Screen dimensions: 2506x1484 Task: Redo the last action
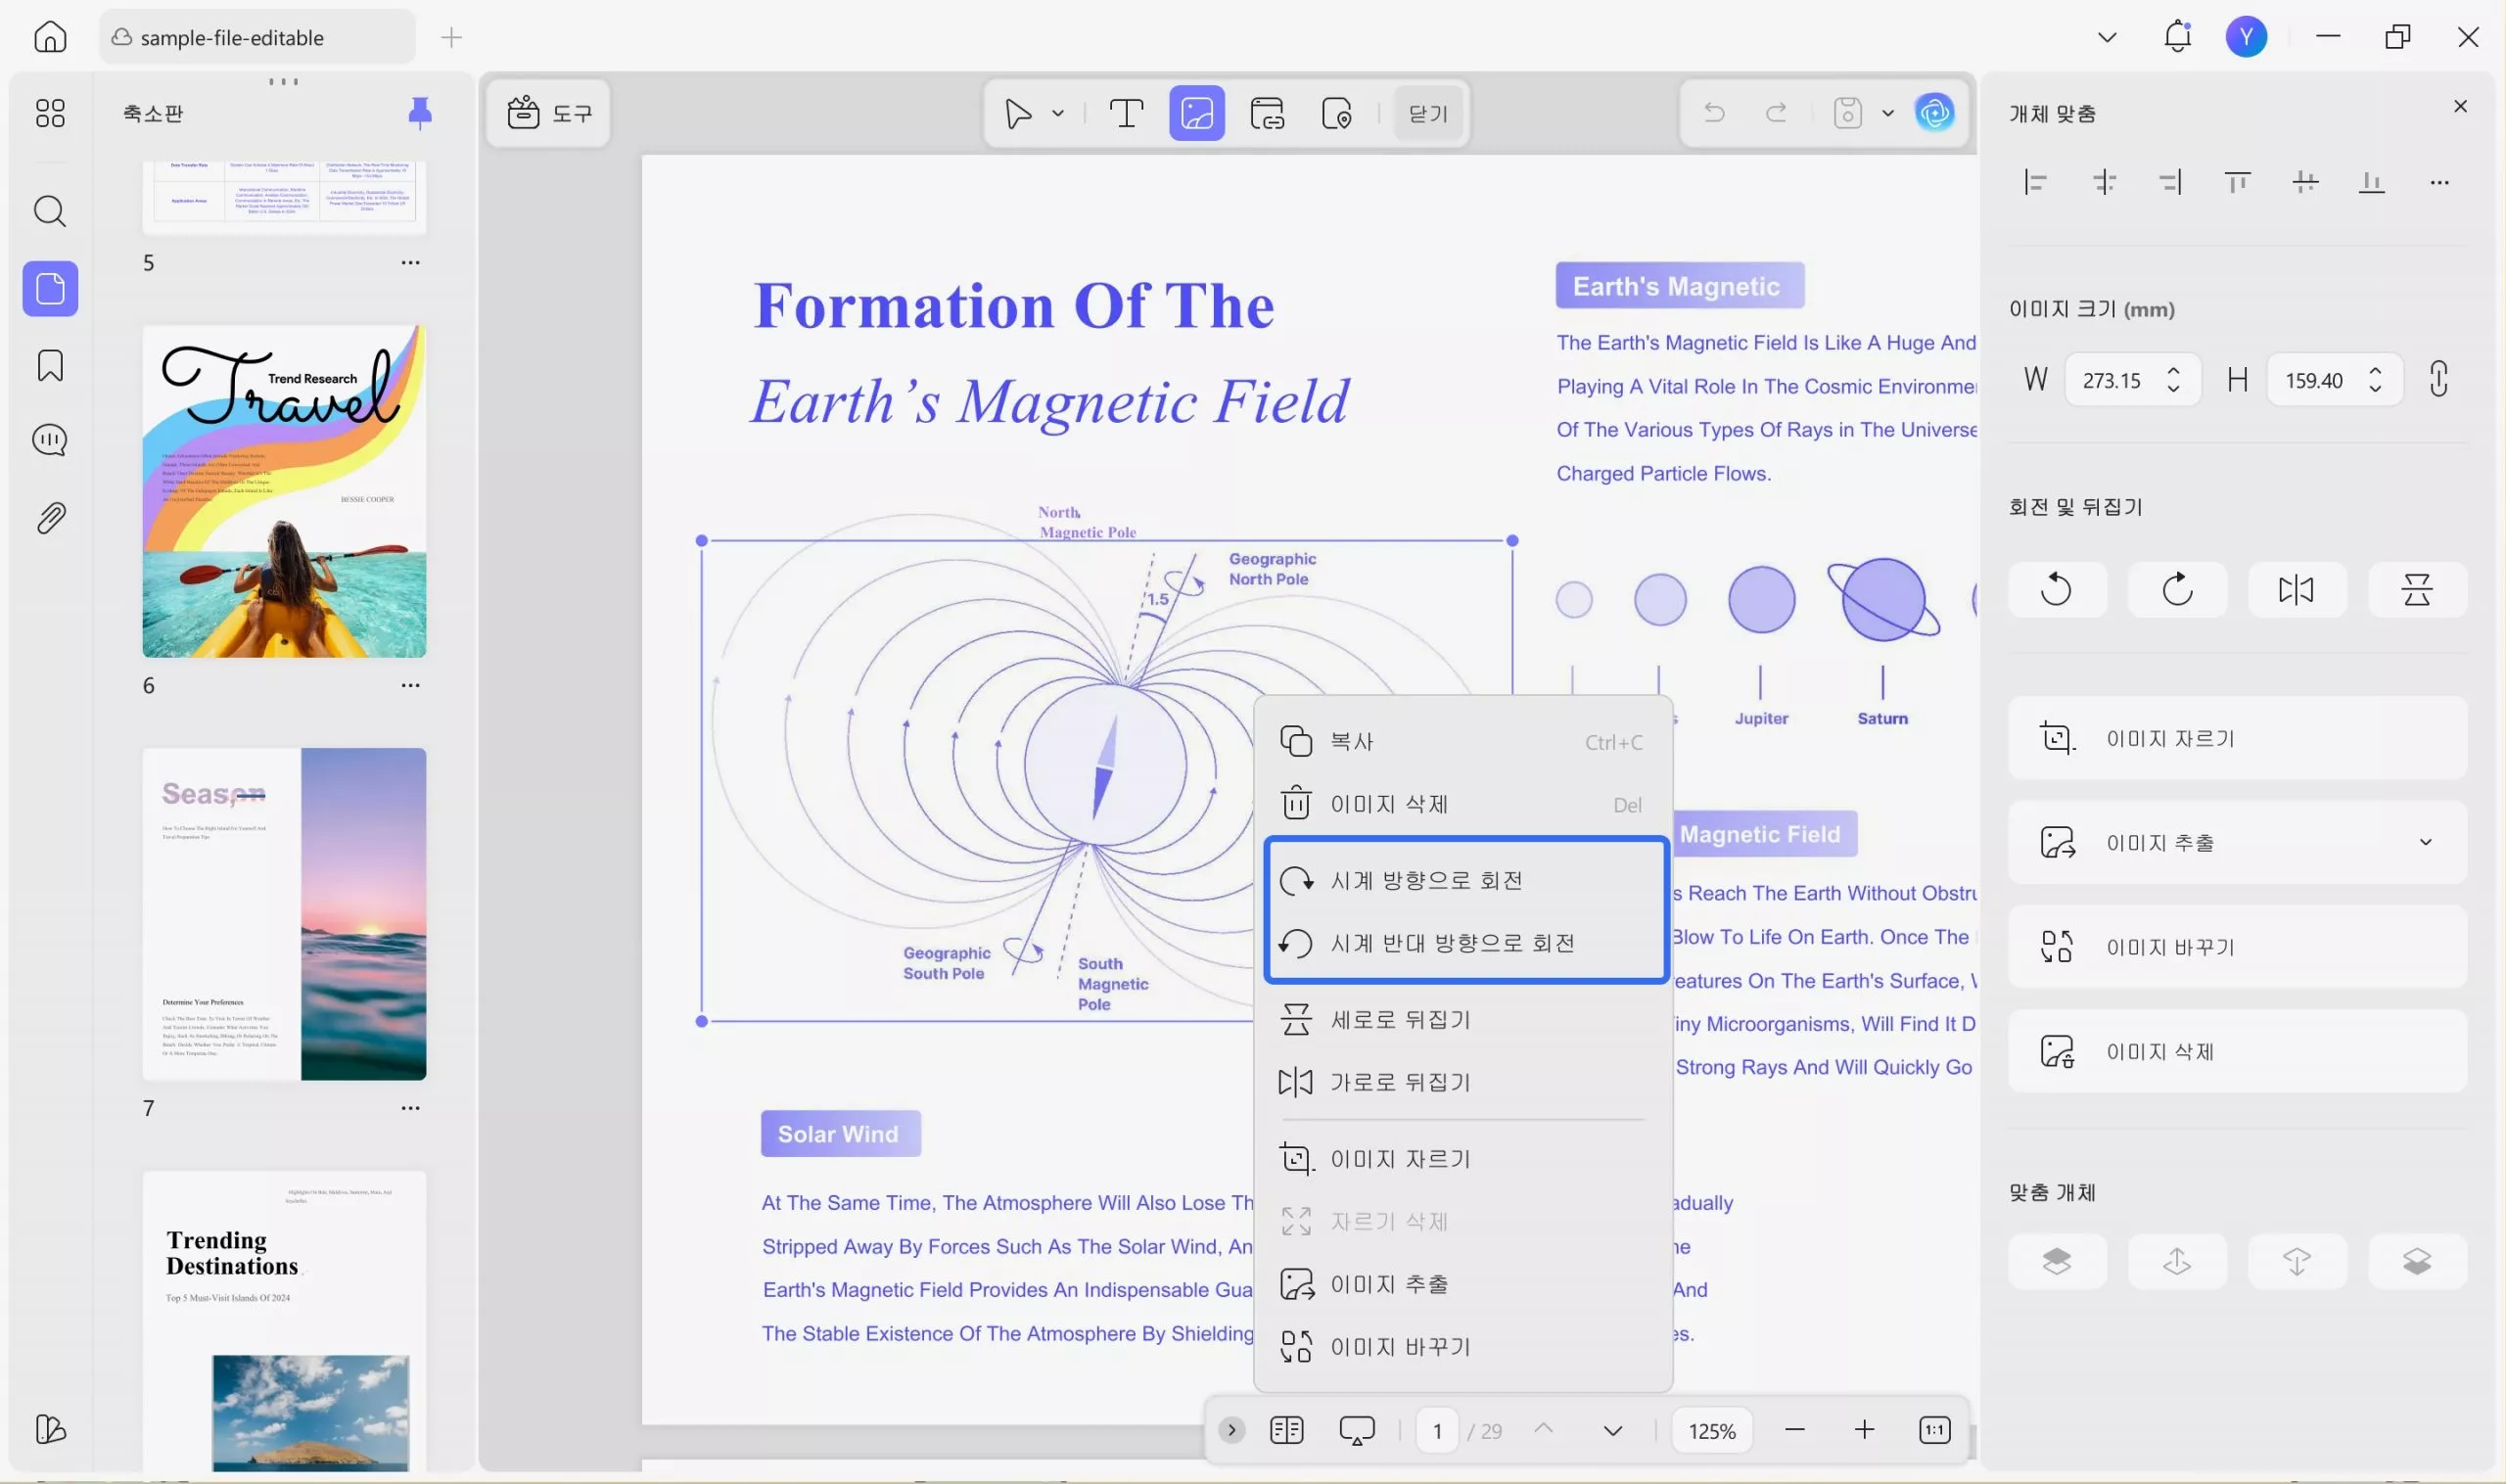coord(1776,113)
